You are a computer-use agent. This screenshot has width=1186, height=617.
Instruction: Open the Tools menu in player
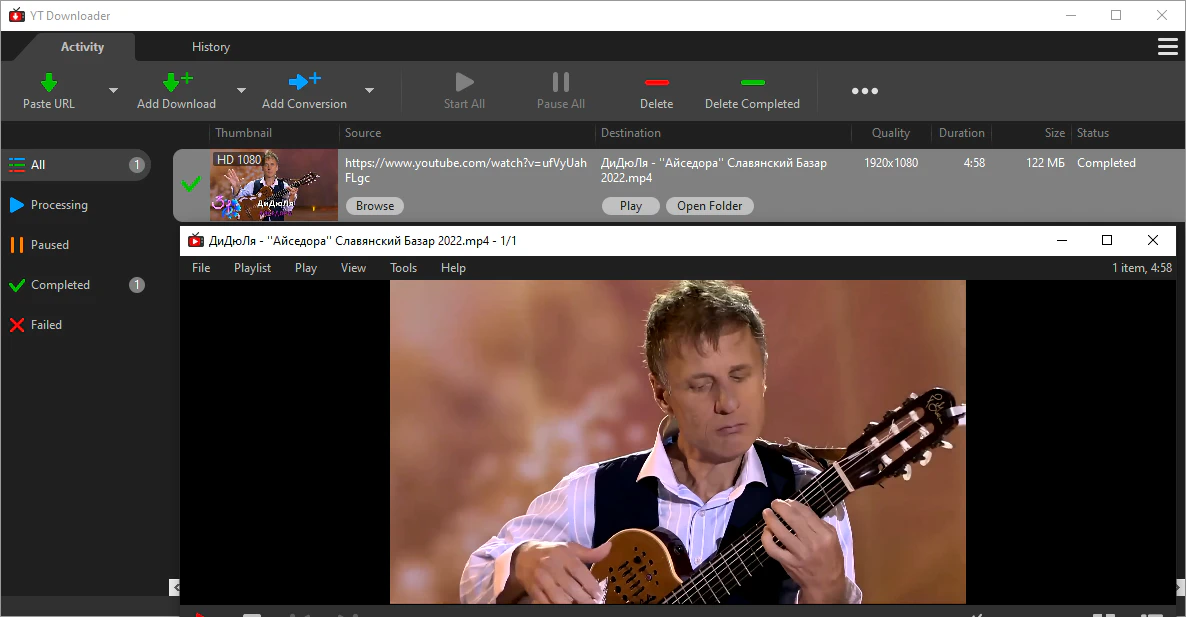click(x=403, y=268)
